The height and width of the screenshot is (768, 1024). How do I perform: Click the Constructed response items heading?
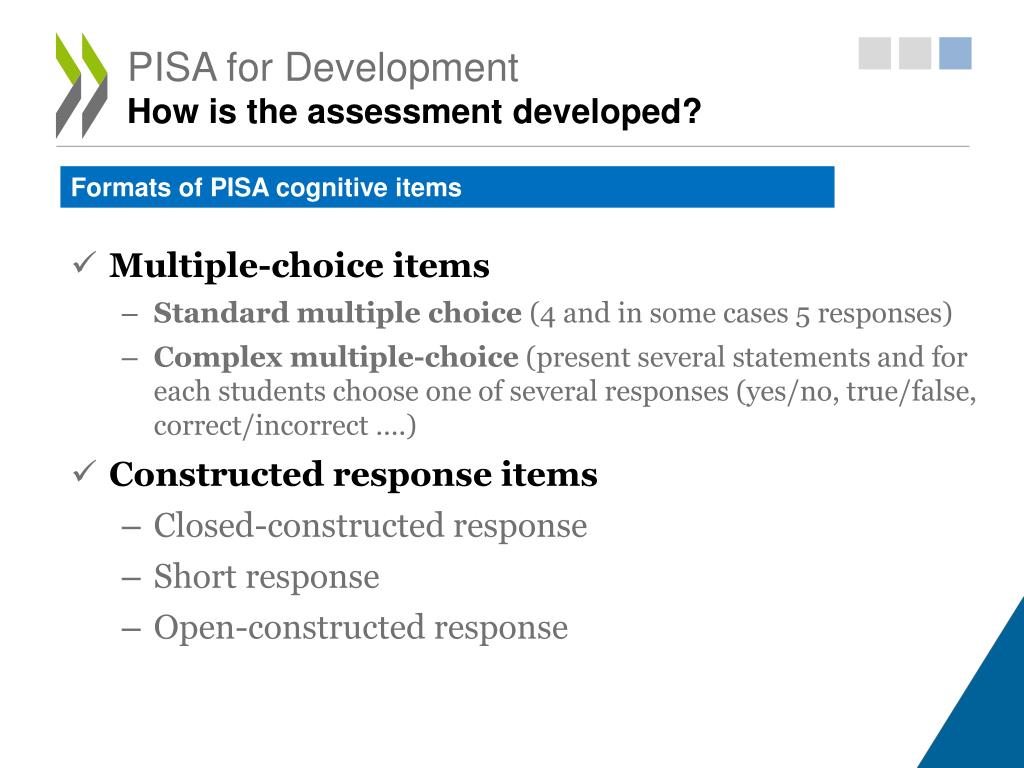coord(353,474)
